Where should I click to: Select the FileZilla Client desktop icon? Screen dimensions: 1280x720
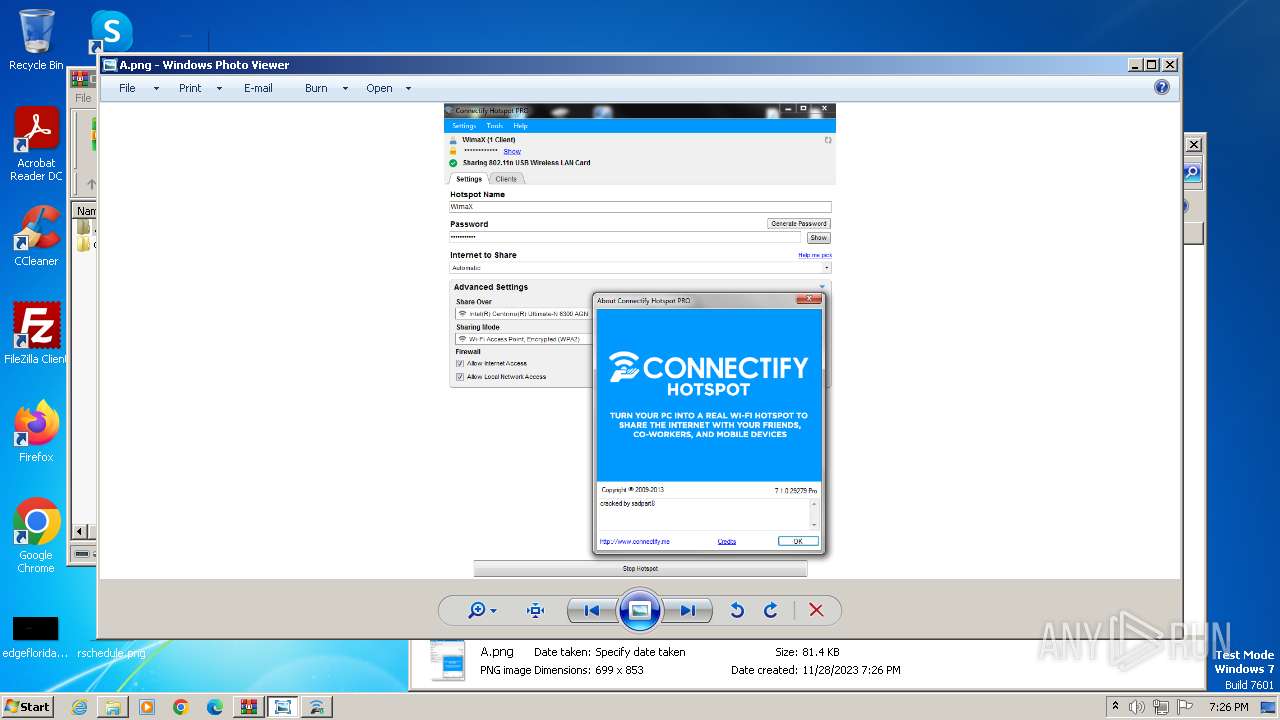[36, 333]
